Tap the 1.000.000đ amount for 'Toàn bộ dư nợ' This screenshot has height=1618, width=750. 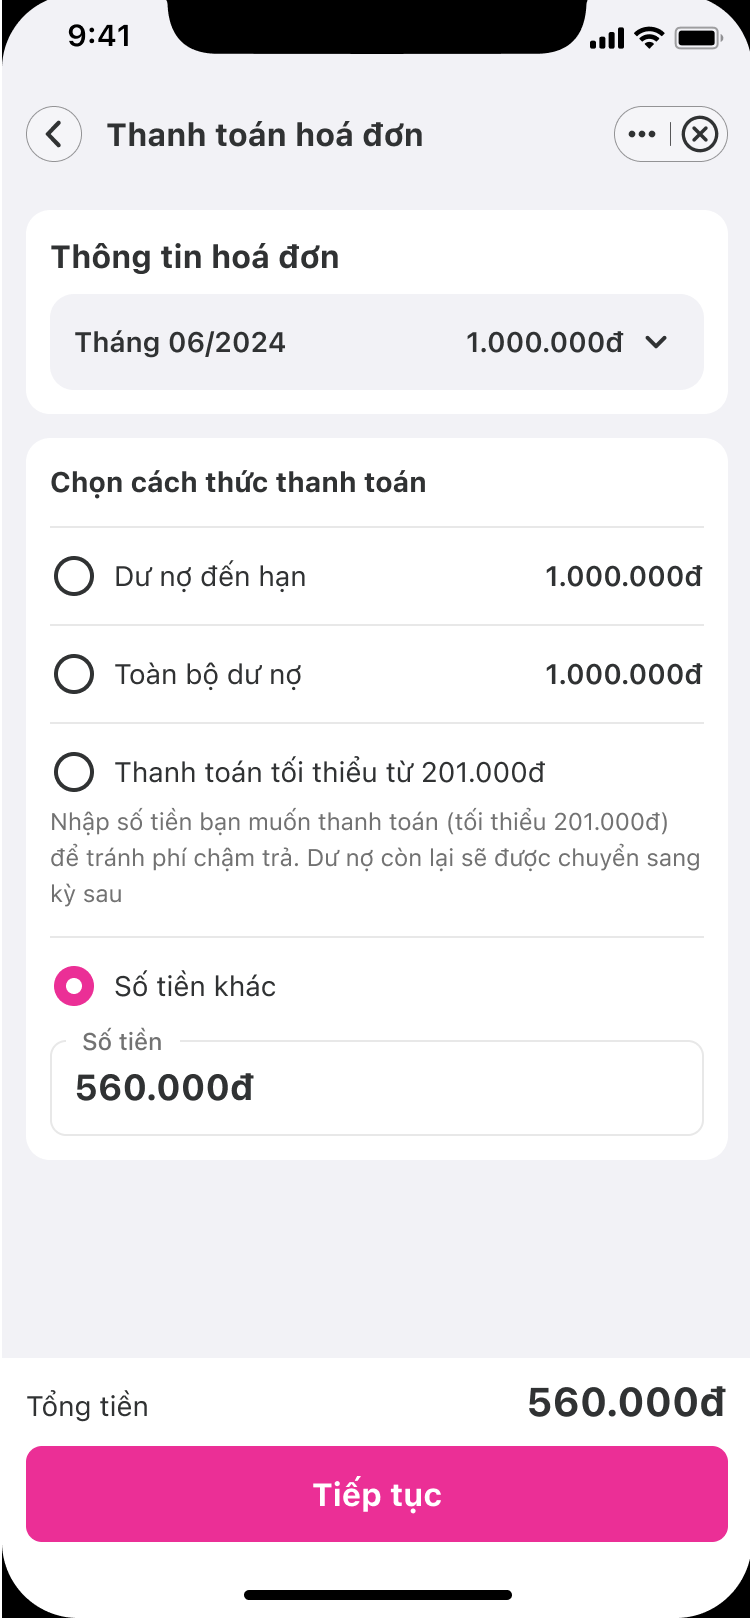coord(623,674)
